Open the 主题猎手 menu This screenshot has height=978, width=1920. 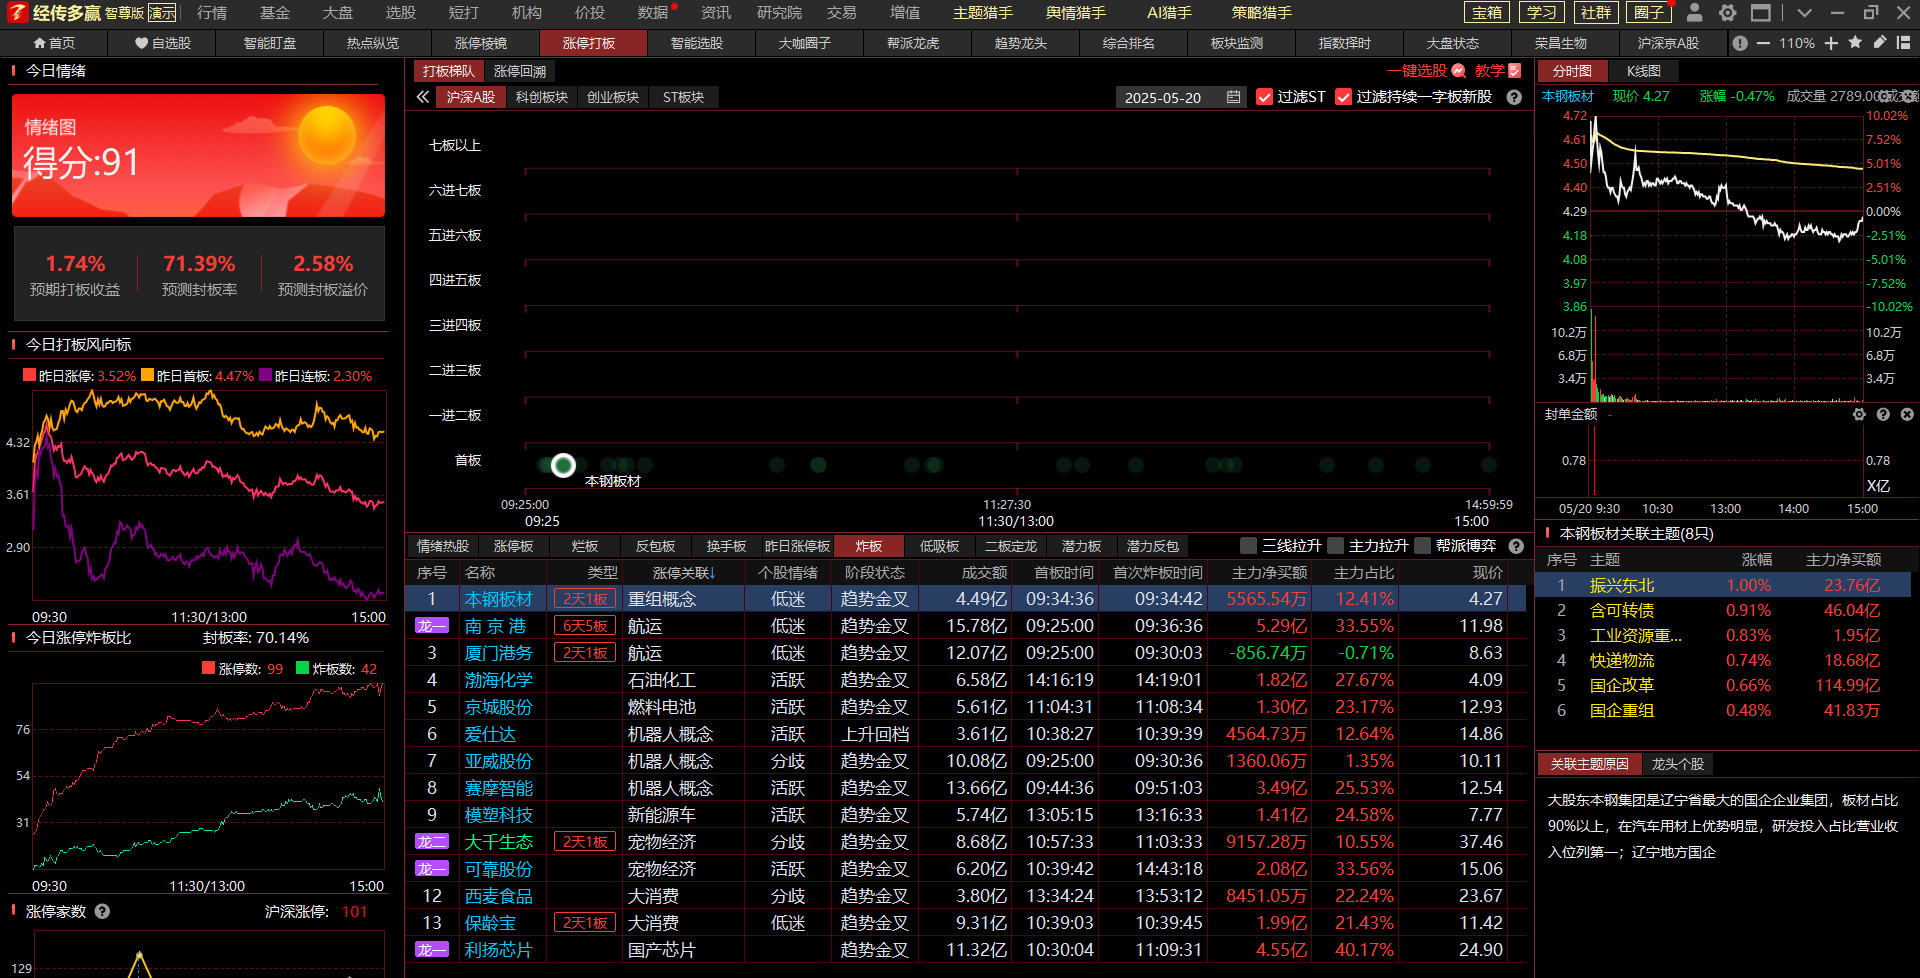[982, 13]
